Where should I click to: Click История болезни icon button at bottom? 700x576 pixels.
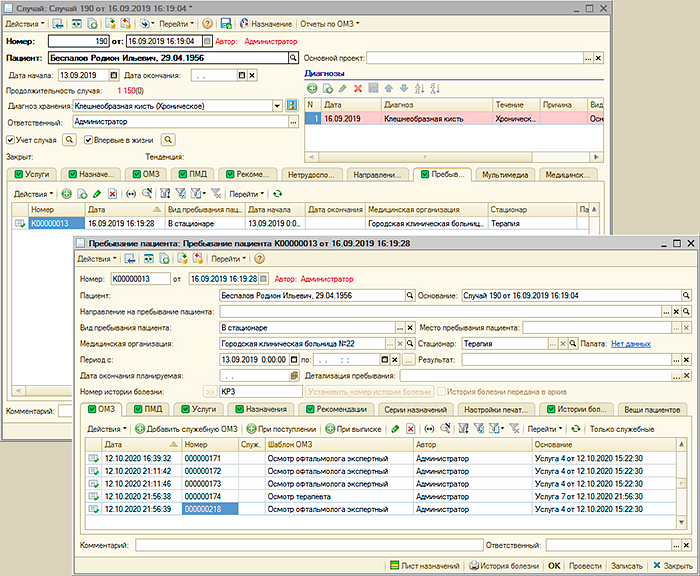pyautogui.click(x=505, y=565)
